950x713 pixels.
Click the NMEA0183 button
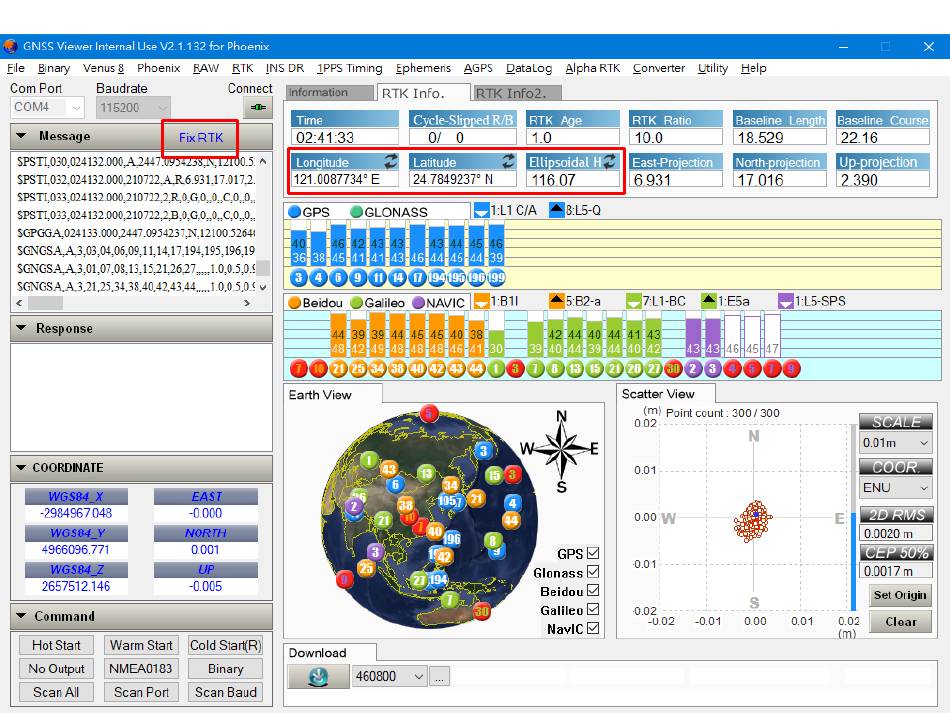(141, 669)
